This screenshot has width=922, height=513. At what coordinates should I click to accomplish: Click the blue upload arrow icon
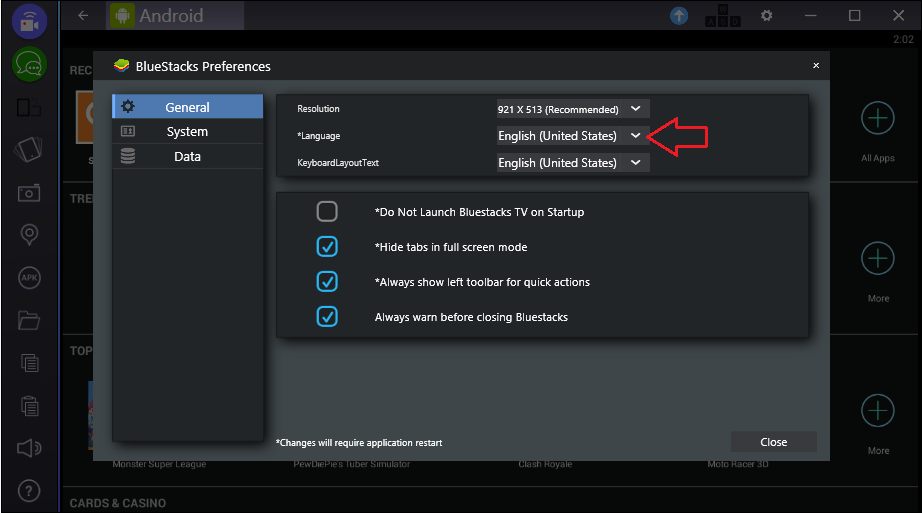(x=679, y=16)
